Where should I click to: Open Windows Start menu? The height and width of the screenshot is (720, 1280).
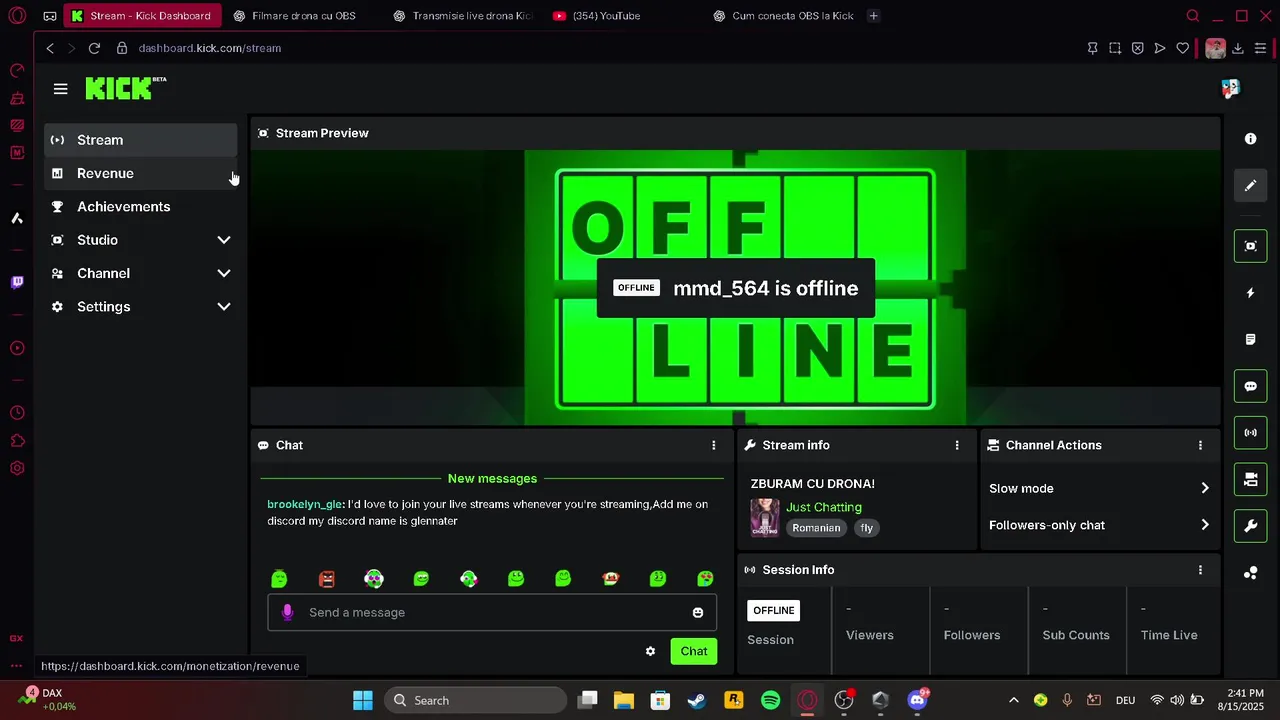point(363,700)
